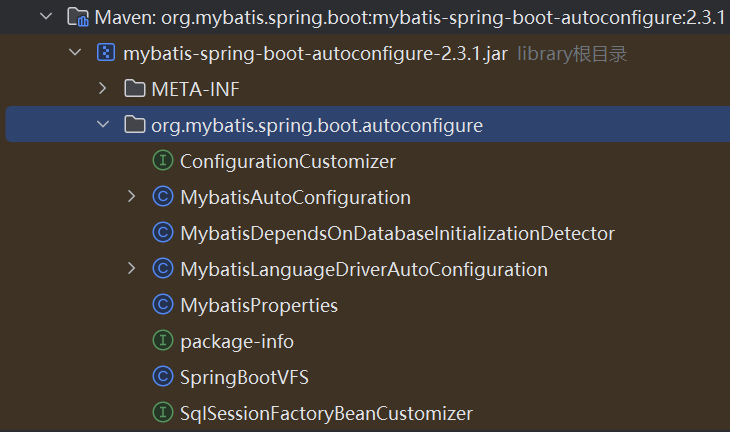Select the META-INF folder
Image resolution: width=730 pixels, height=432 pixels.
pyautogui.click(x=196, y=89)
